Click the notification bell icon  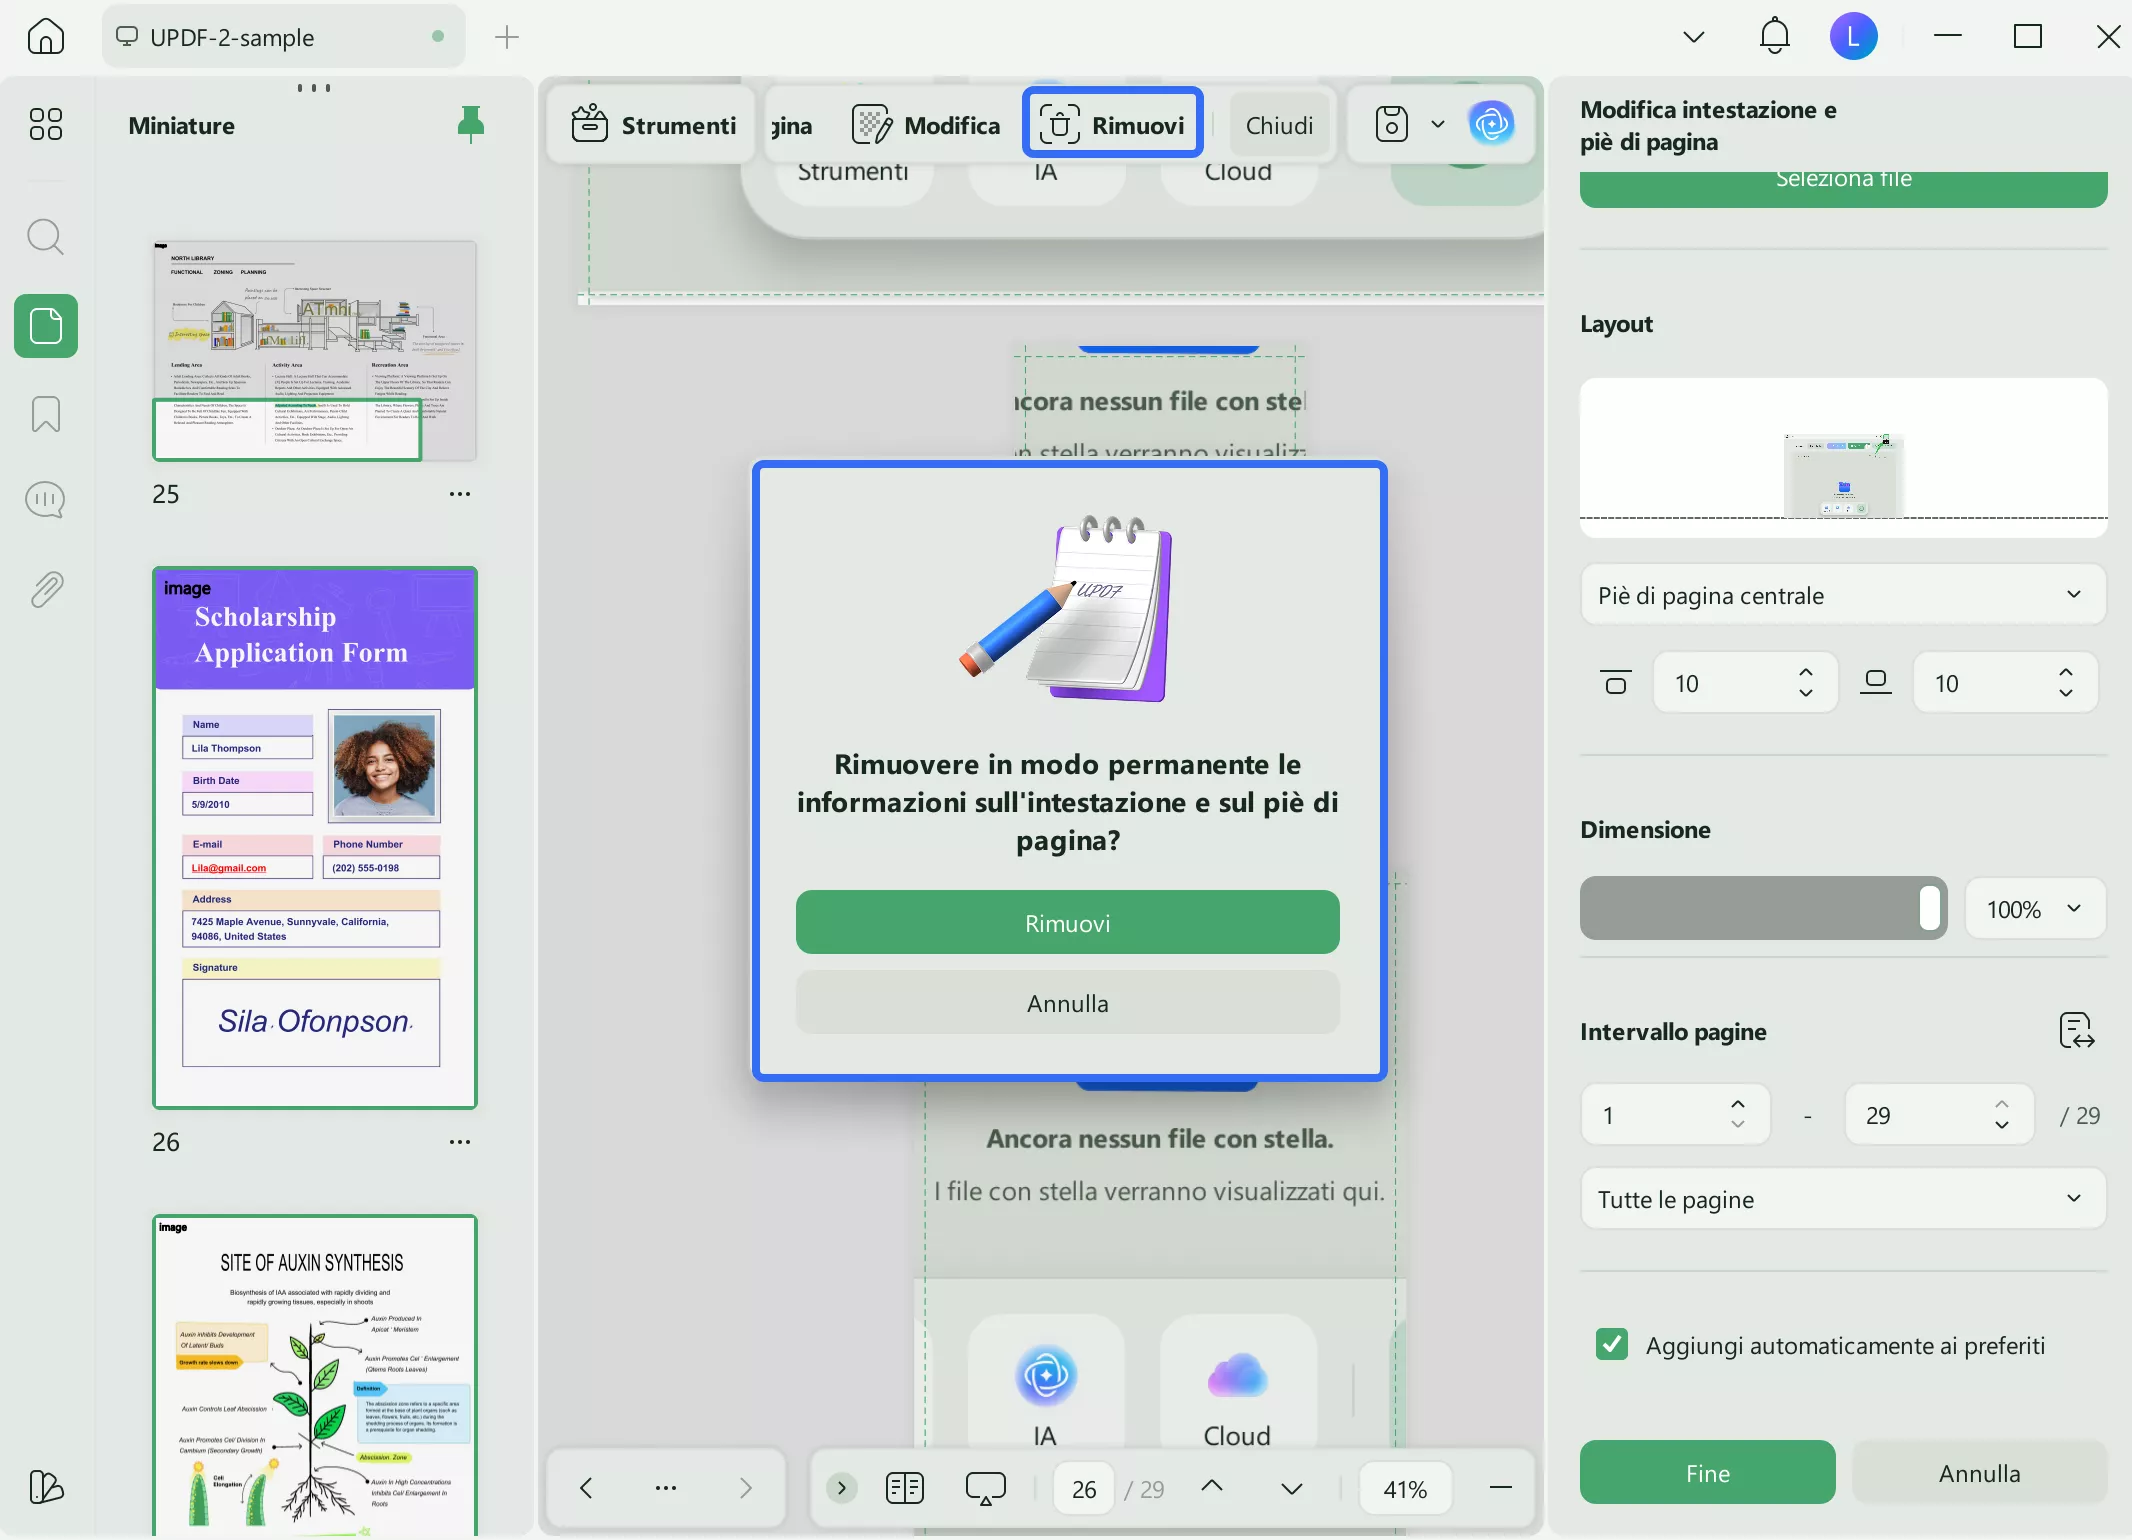tap(1774, 37)
